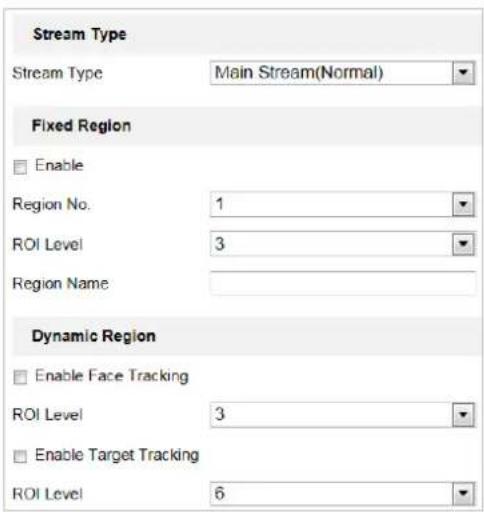Expand the Region No. dropdown arrow
This screenshot has width=484, height=512.
pos(463,204)
